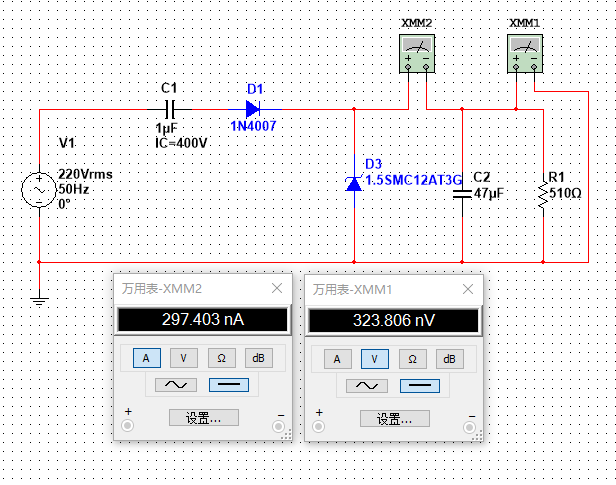Switch XMM2 to voltage (V) mode

pyautogui.click(x=183, y=358)
